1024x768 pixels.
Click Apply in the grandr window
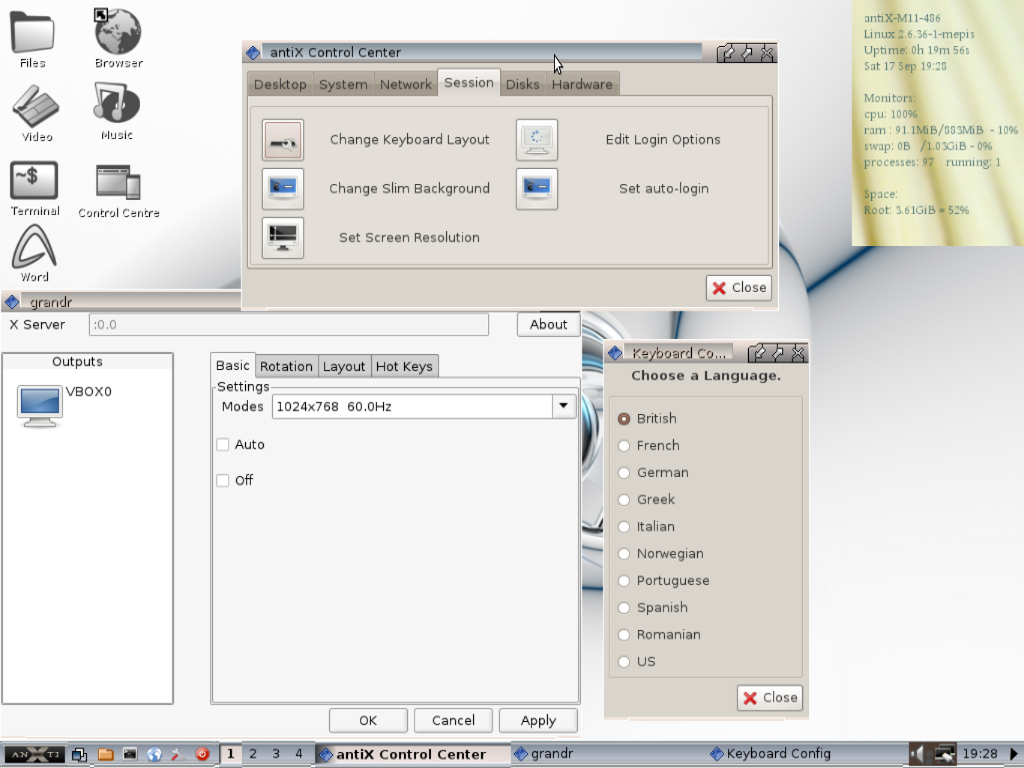click(538, 721)
